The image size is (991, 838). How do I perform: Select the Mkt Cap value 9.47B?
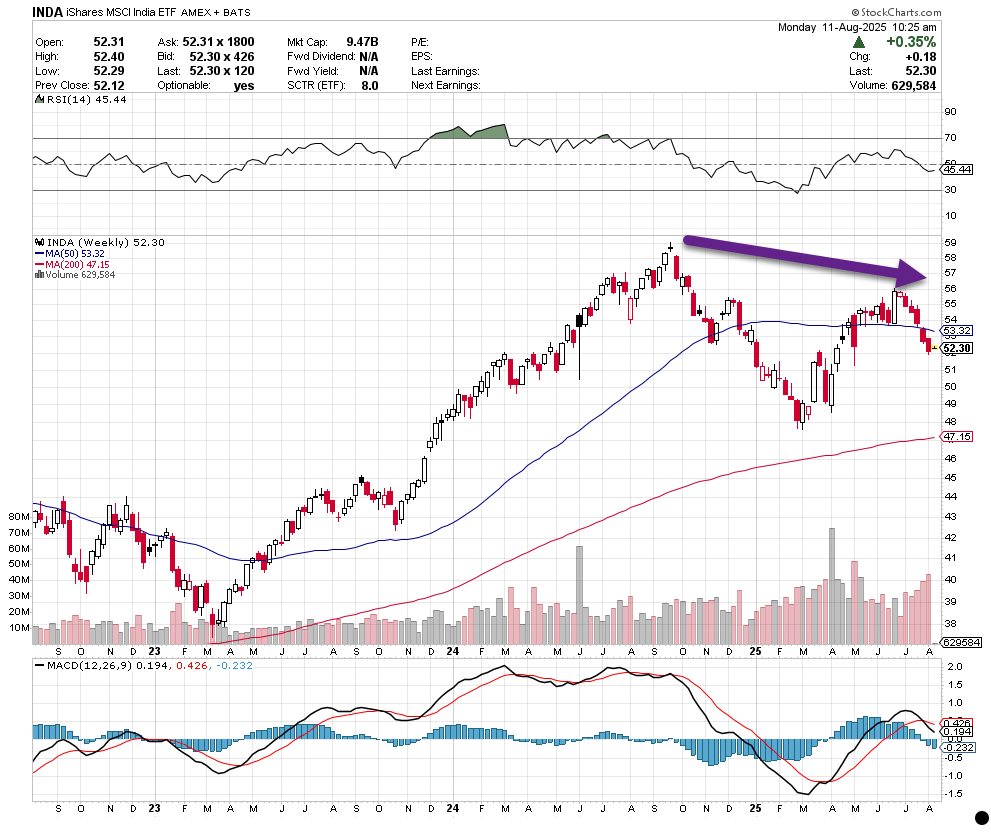pyautogui.click(x=362, y=42)
